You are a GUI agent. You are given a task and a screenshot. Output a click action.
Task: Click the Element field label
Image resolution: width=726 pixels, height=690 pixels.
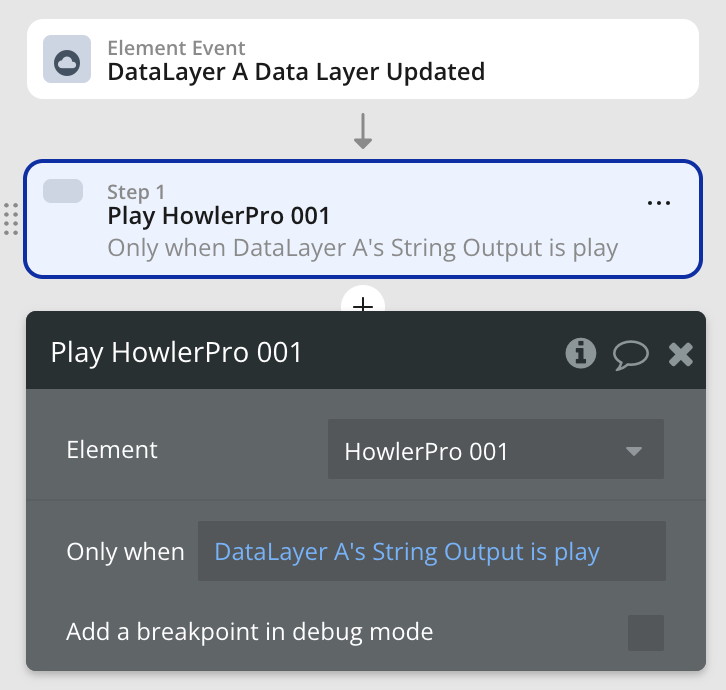coord(112,450)
